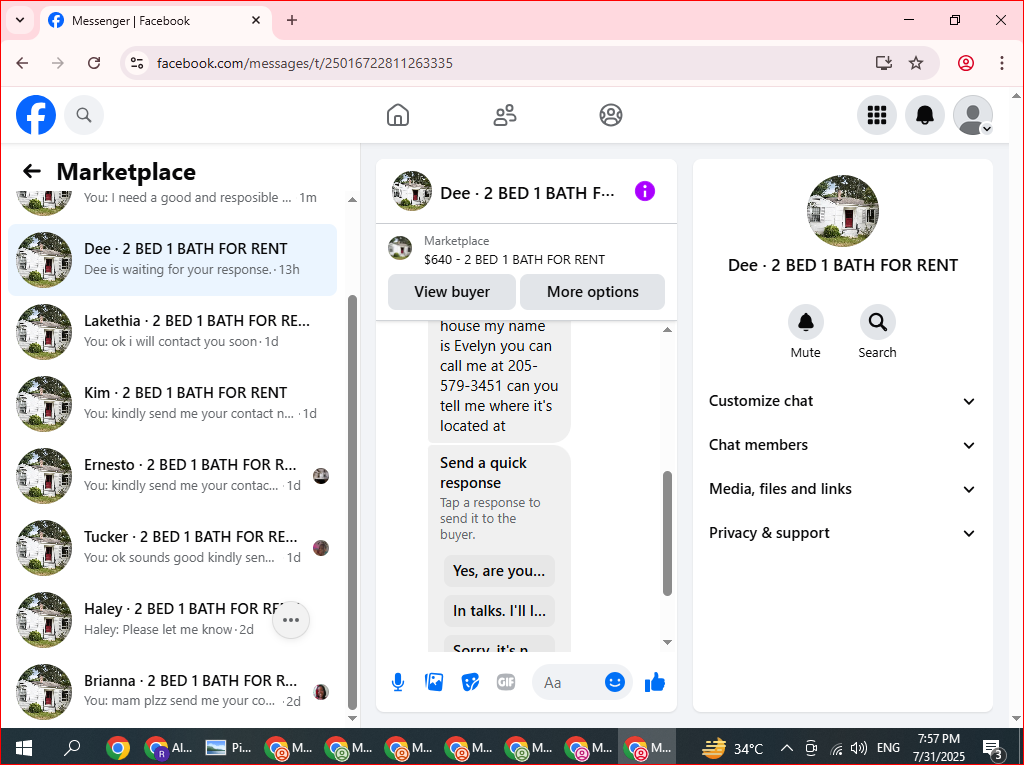Screen dimensions: 1024x765
Task: Go to the Home feed icon
Action: click(x=398, y=115)
